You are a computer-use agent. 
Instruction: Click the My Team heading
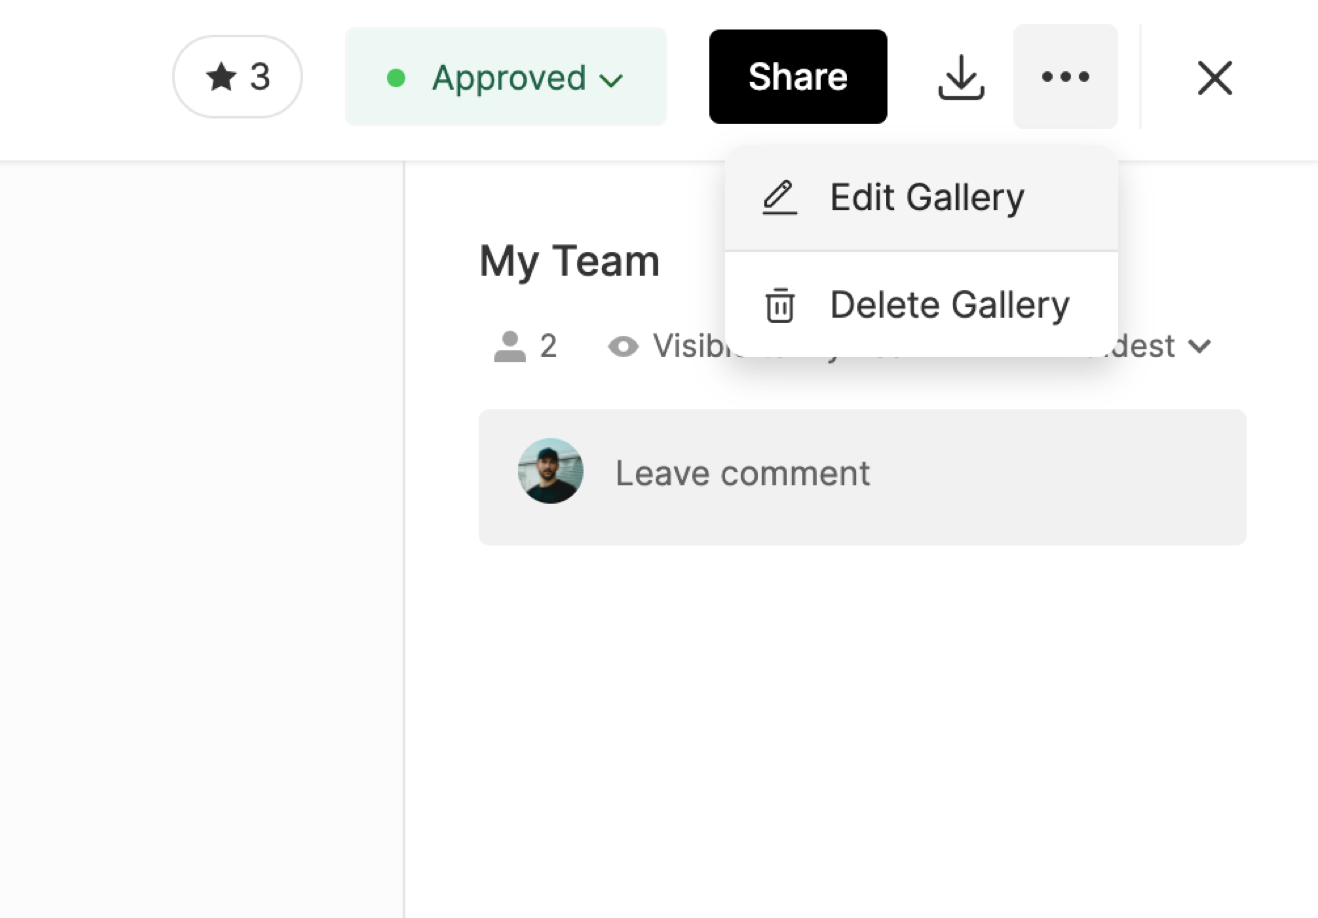click(569, 262)
